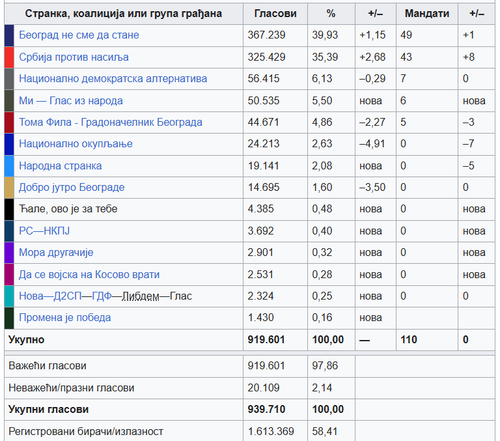This screenshot has height=441, width=500.
Task: Select the votes value 4.385
Action: (261, 209)
